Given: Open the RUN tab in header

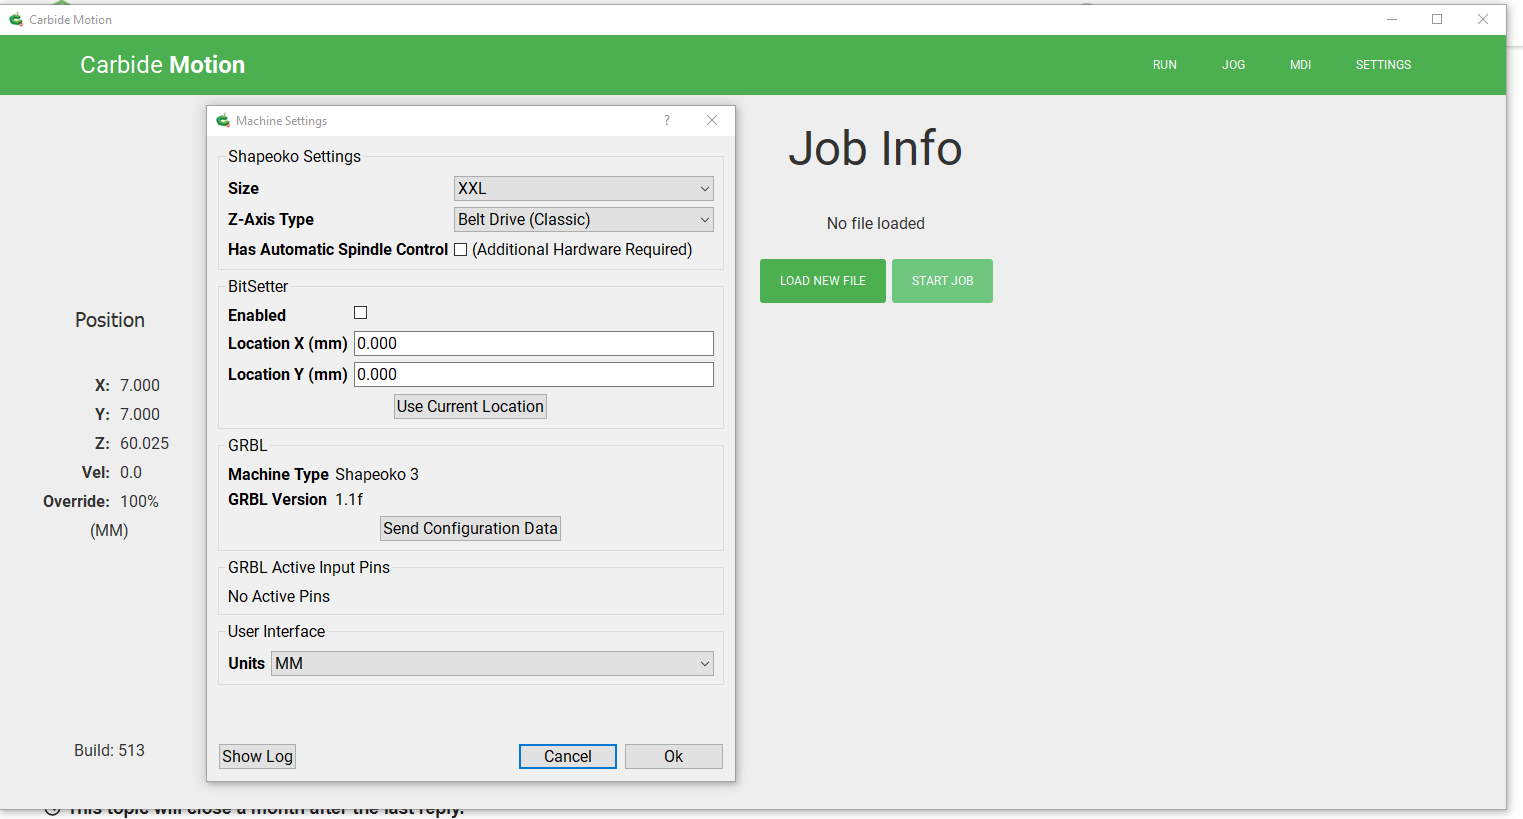Looking at the screenshot, I should point(1165,65).
